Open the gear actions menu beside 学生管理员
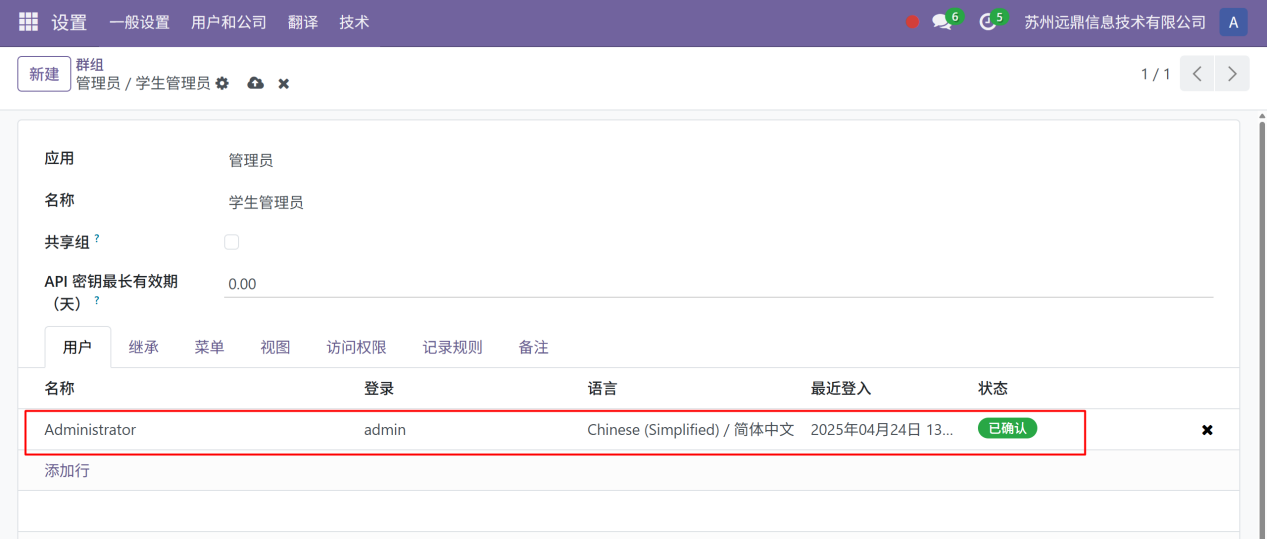1267x539 pixels. pos(222,83)
